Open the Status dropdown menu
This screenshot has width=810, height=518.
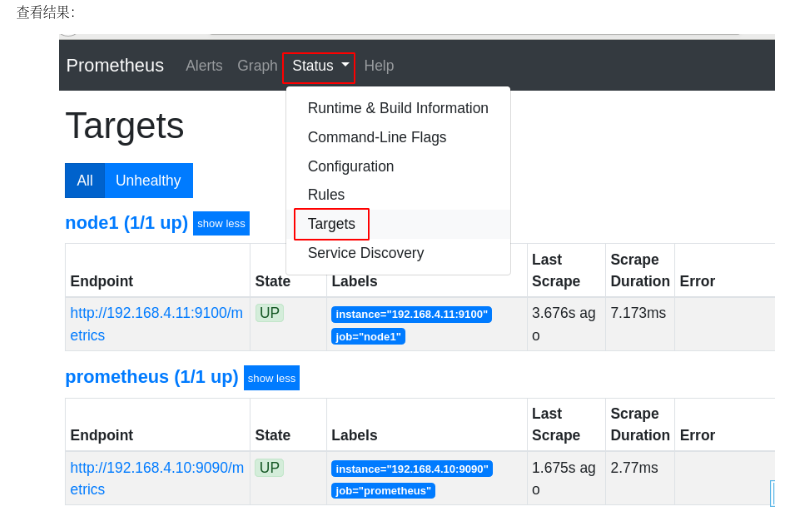321,66
